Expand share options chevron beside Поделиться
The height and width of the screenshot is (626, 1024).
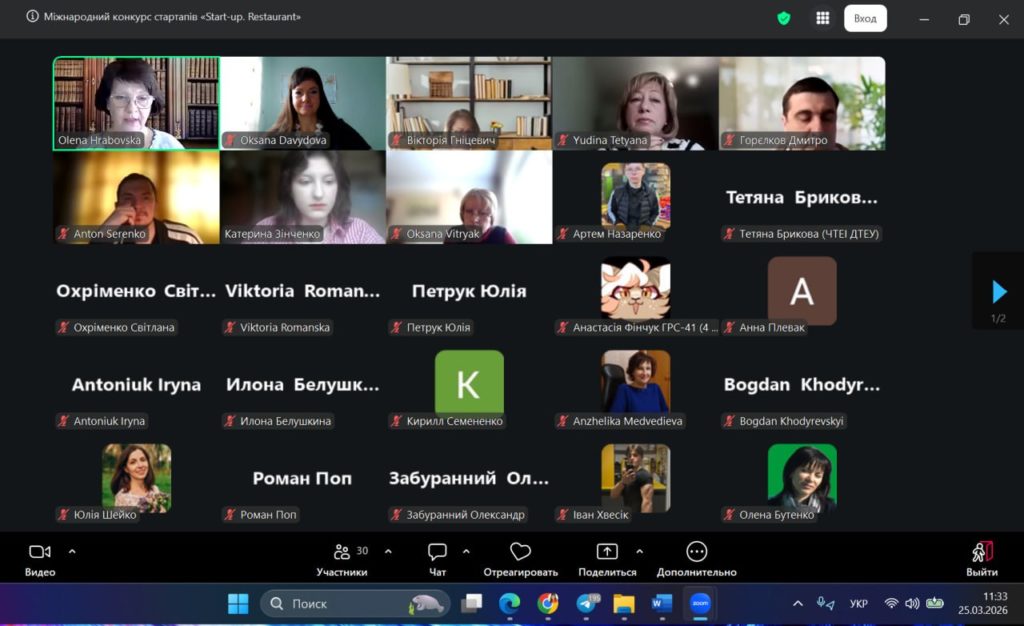pyautogui.click(x=639, y=551)
